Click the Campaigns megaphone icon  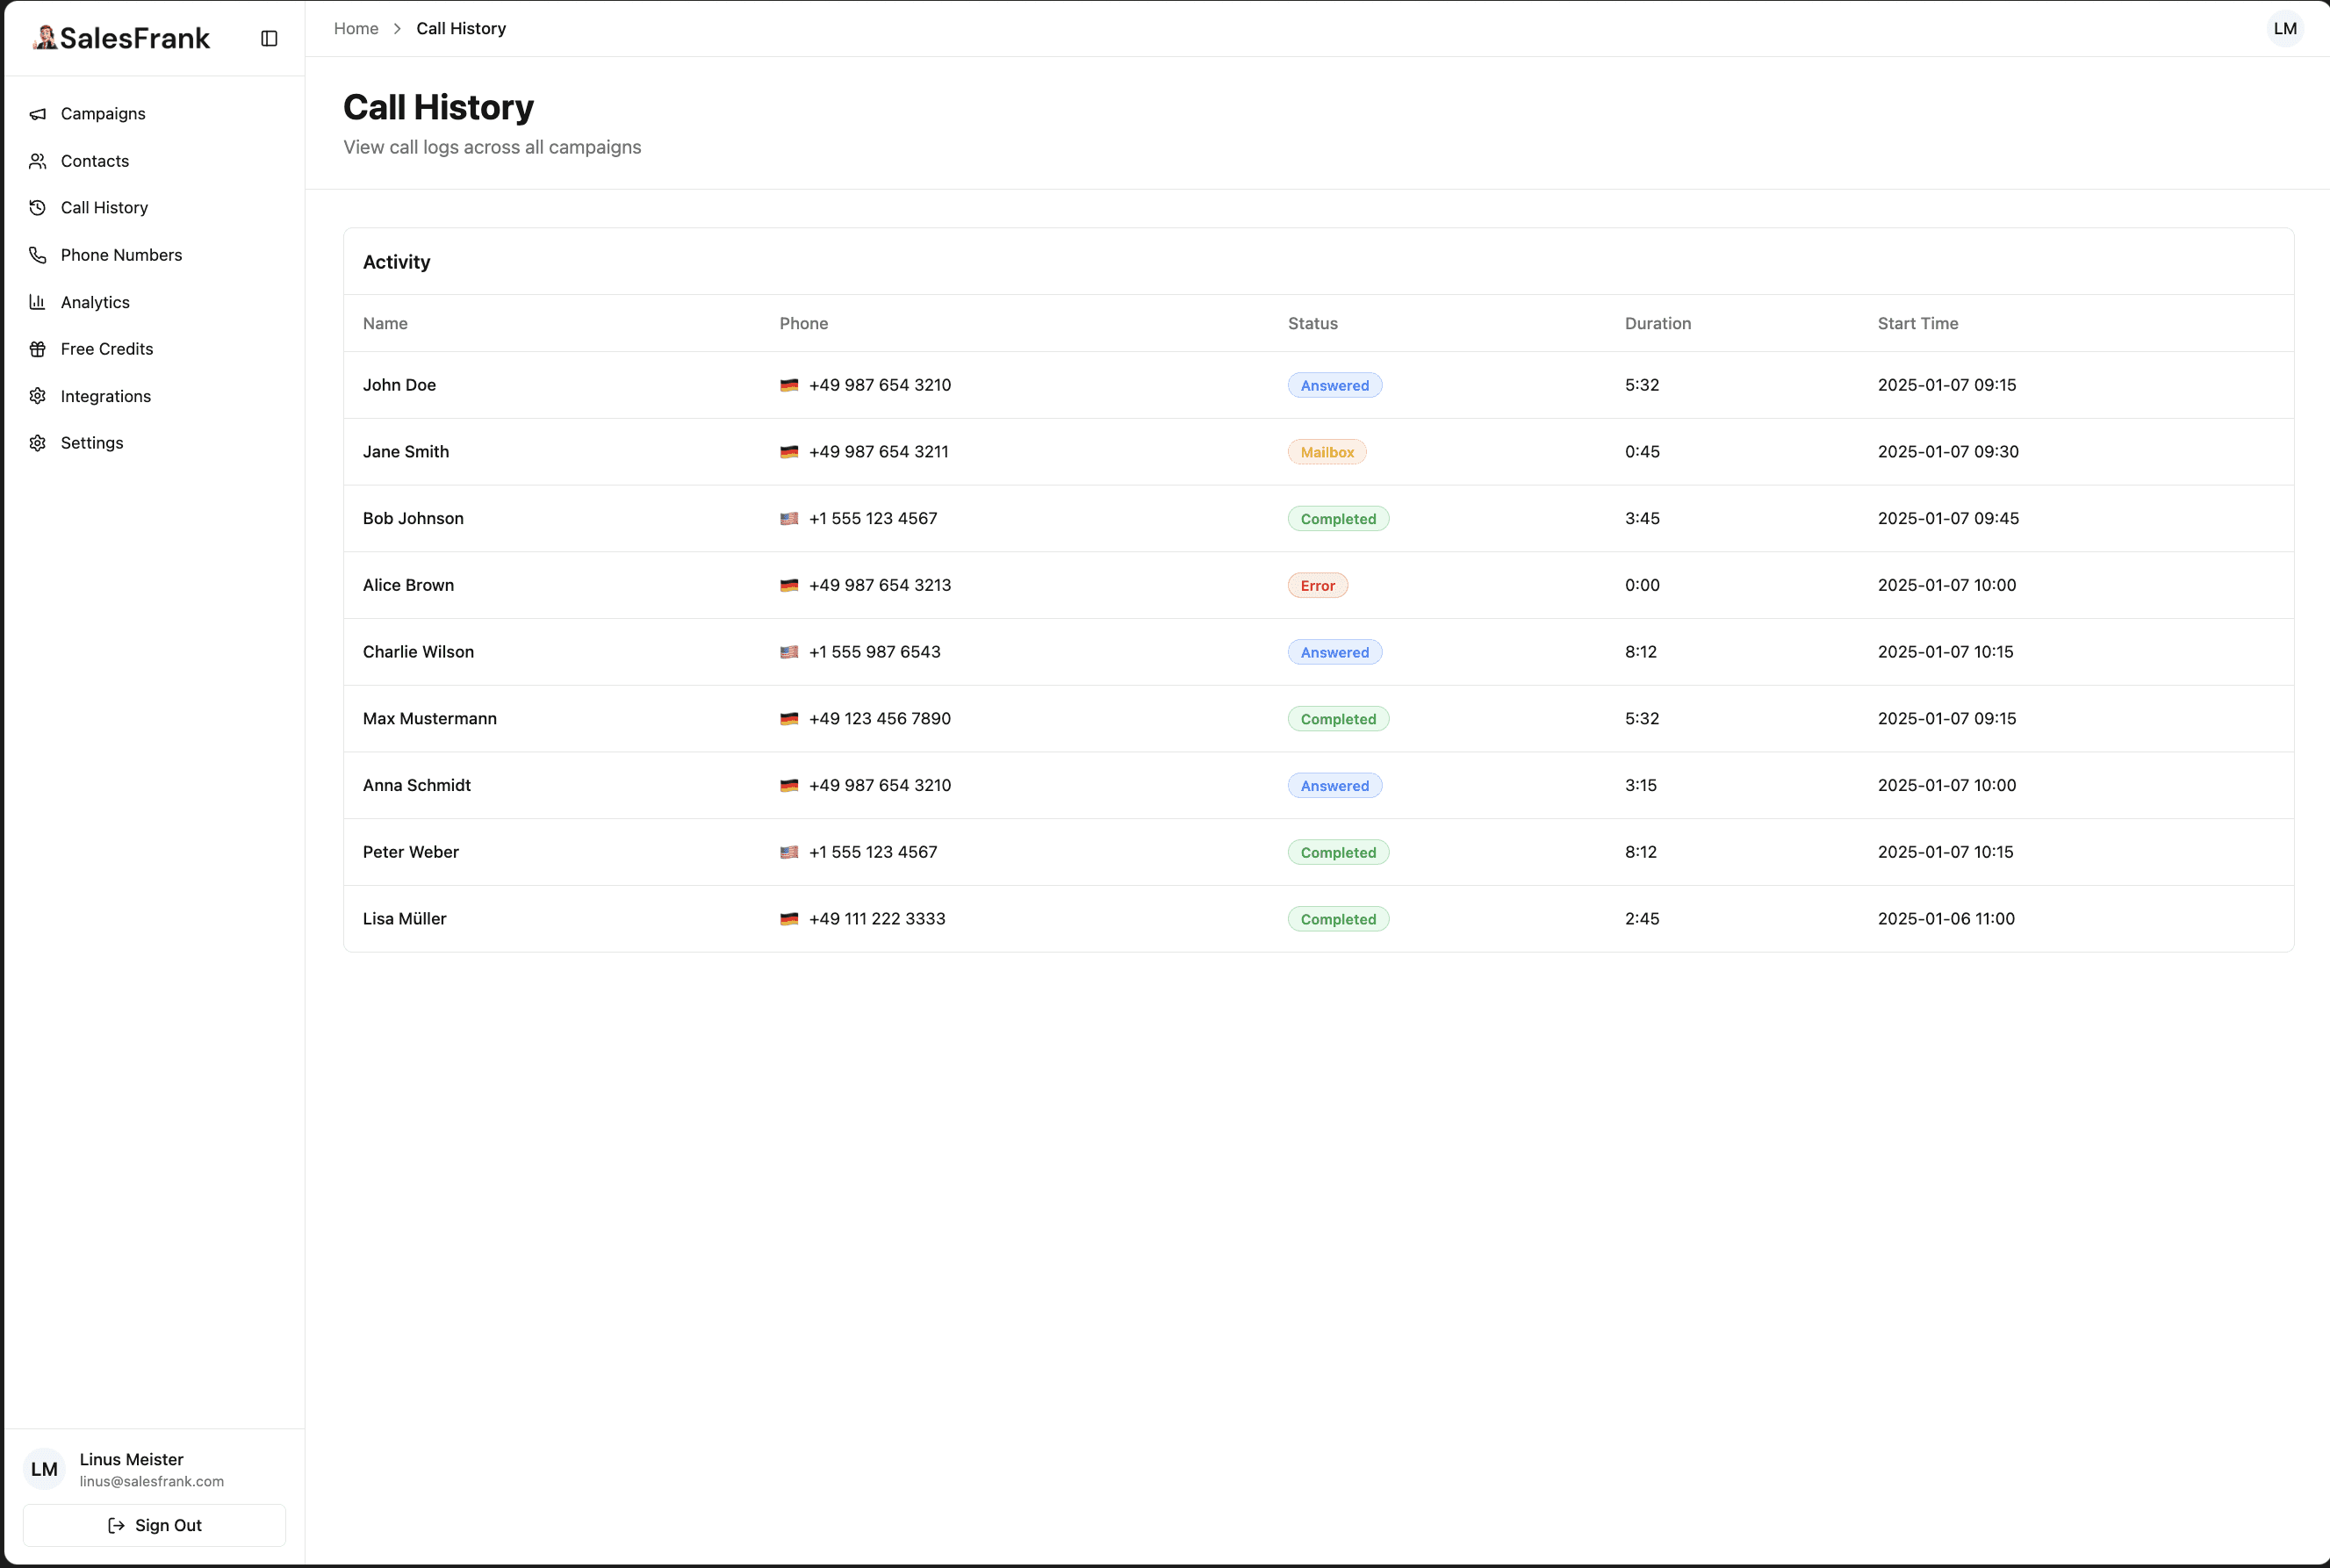tap(38, 114)
